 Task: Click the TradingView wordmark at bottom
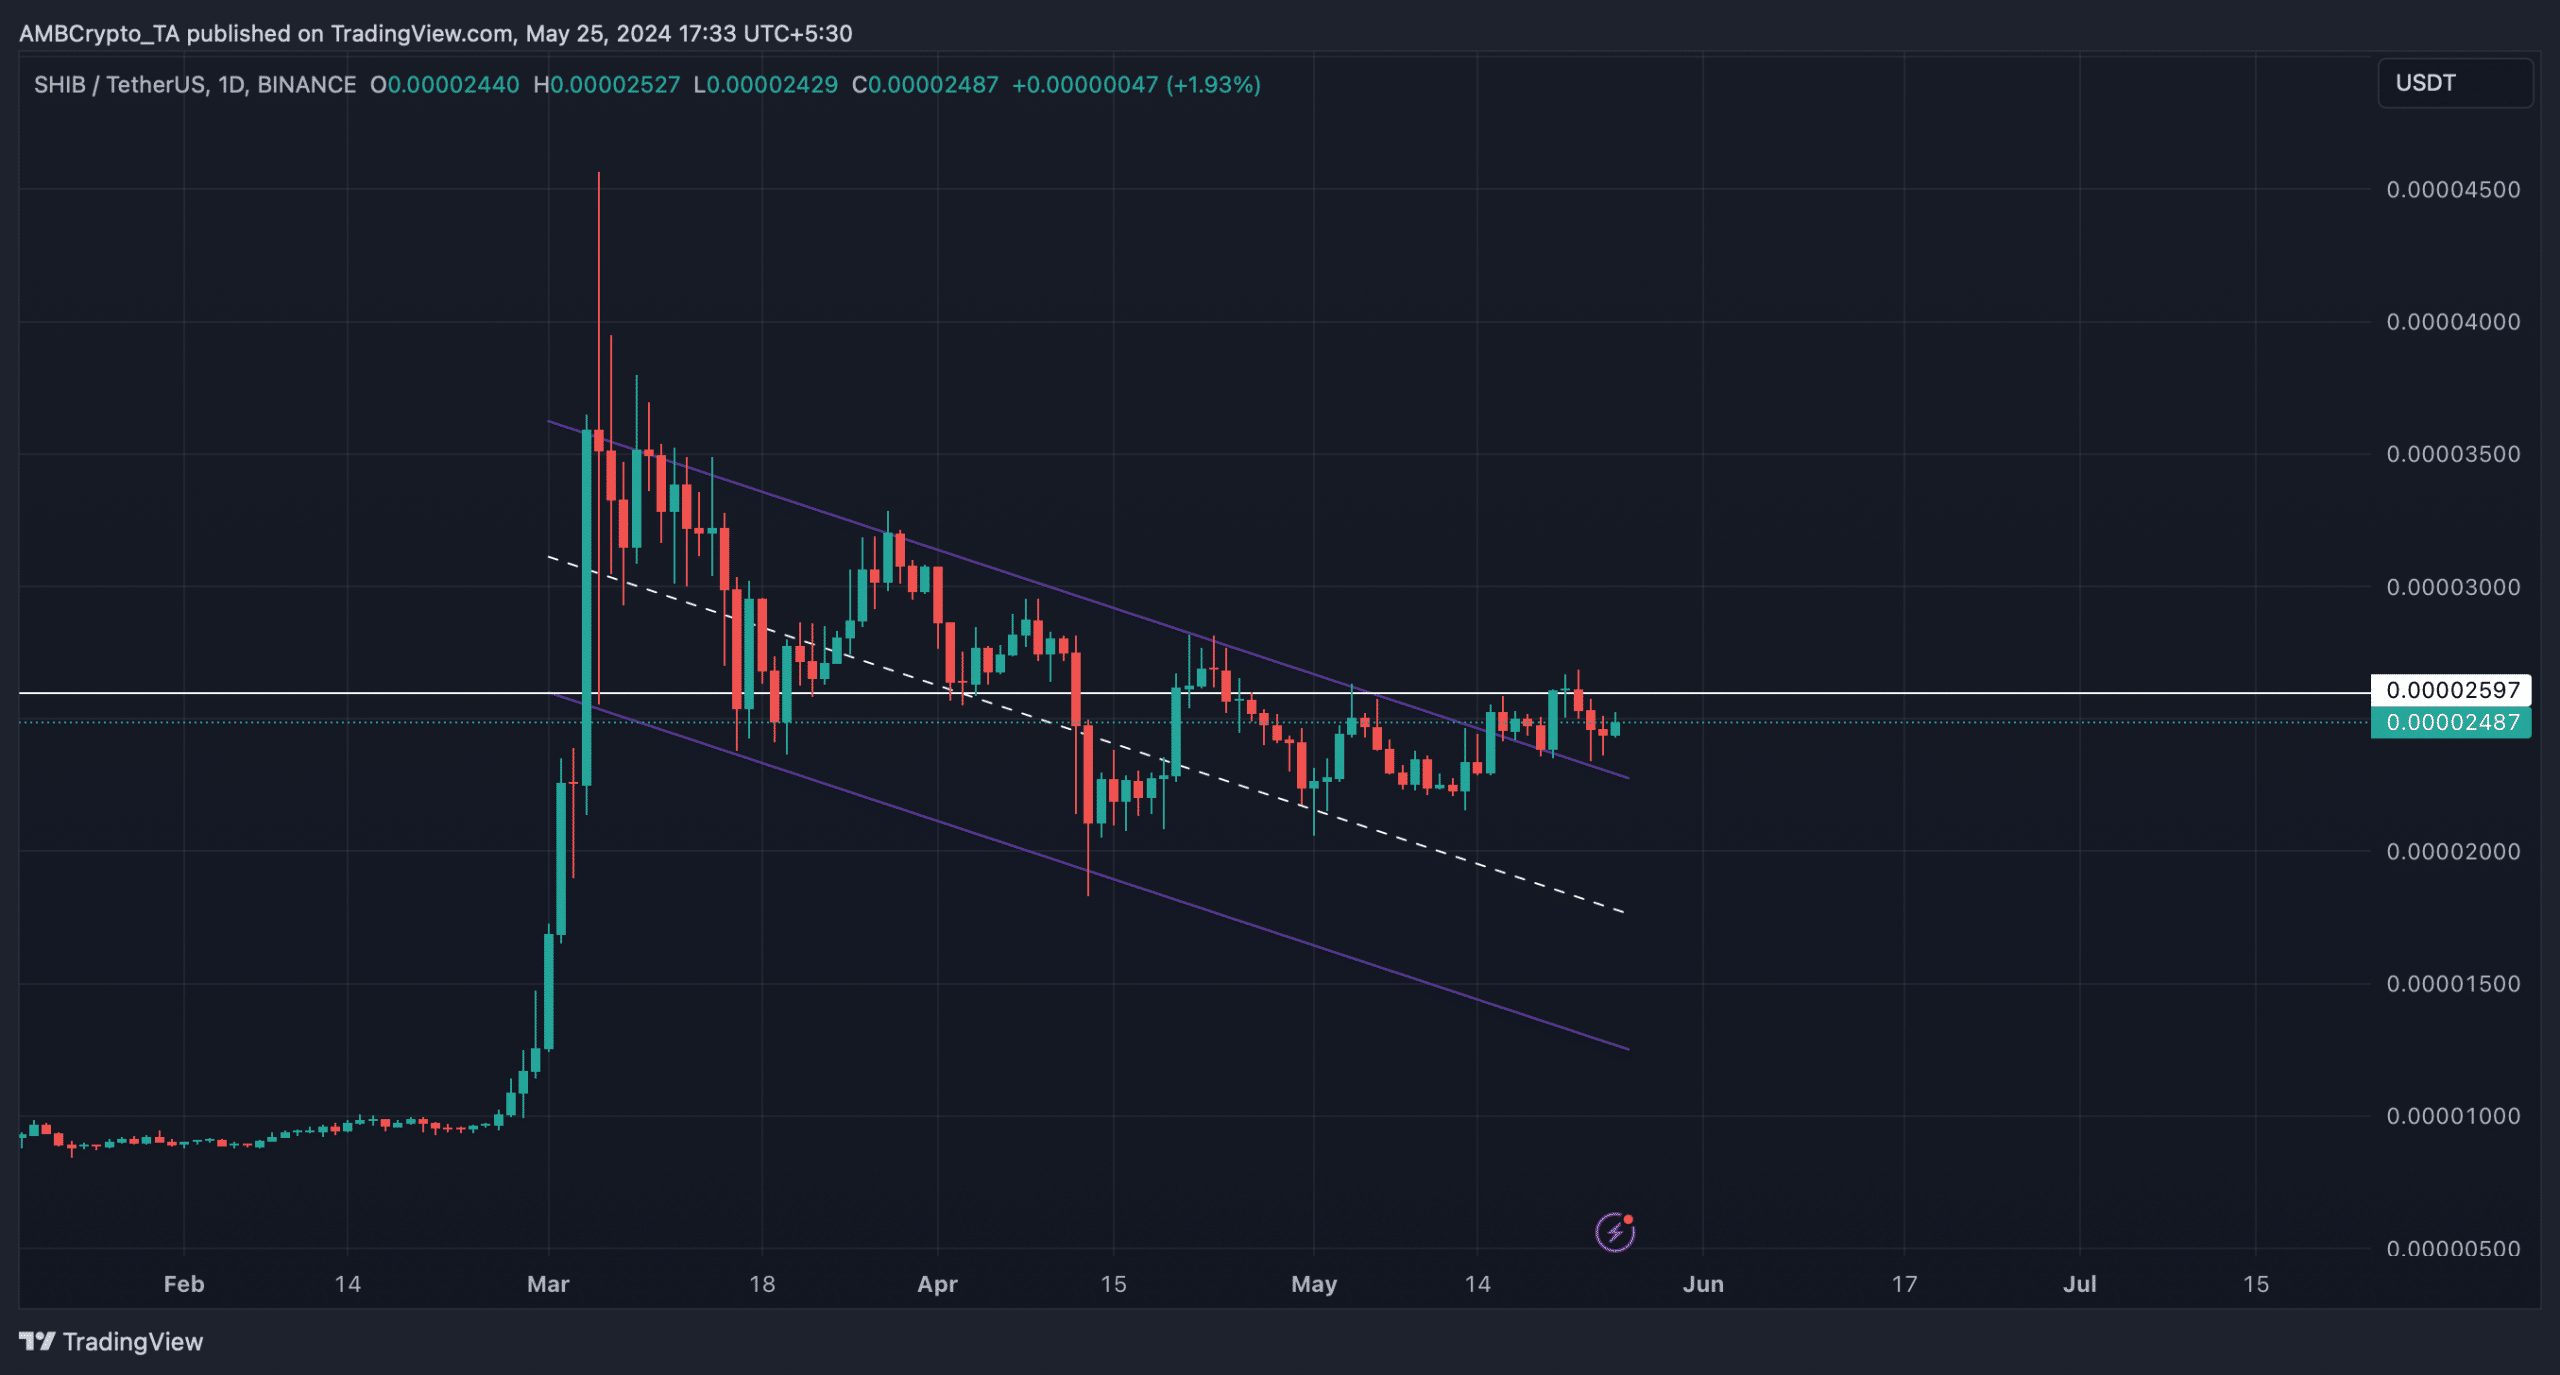click(x=133, y=1342)
